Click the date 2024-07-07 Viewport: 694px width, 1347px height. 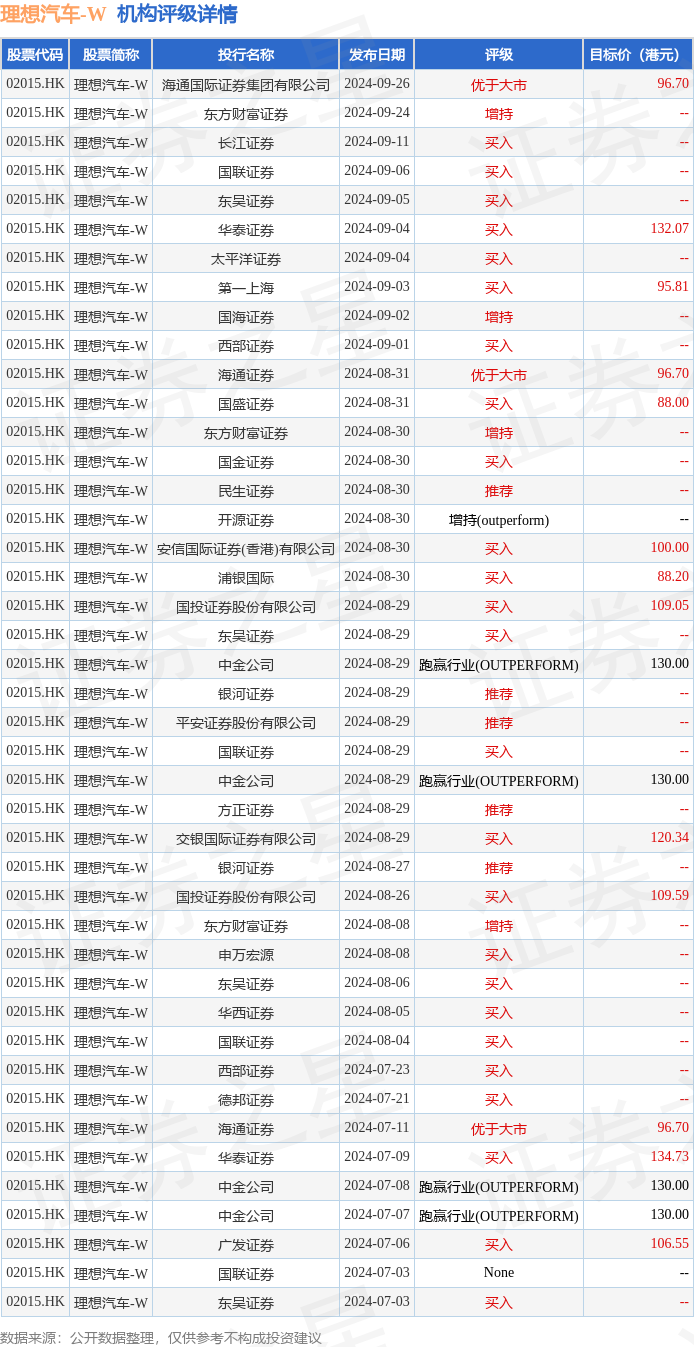377,1215
